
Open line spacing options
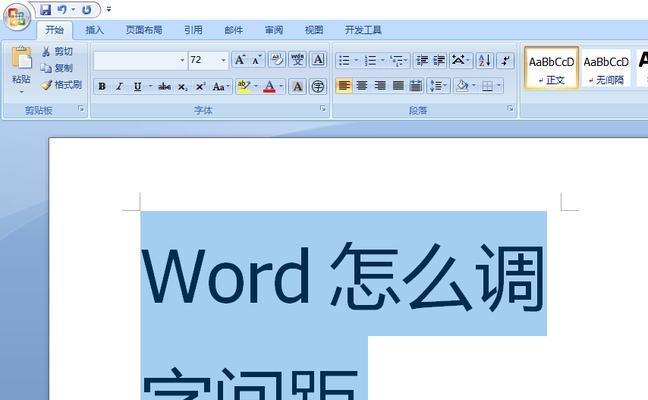(x=436, y=86)
